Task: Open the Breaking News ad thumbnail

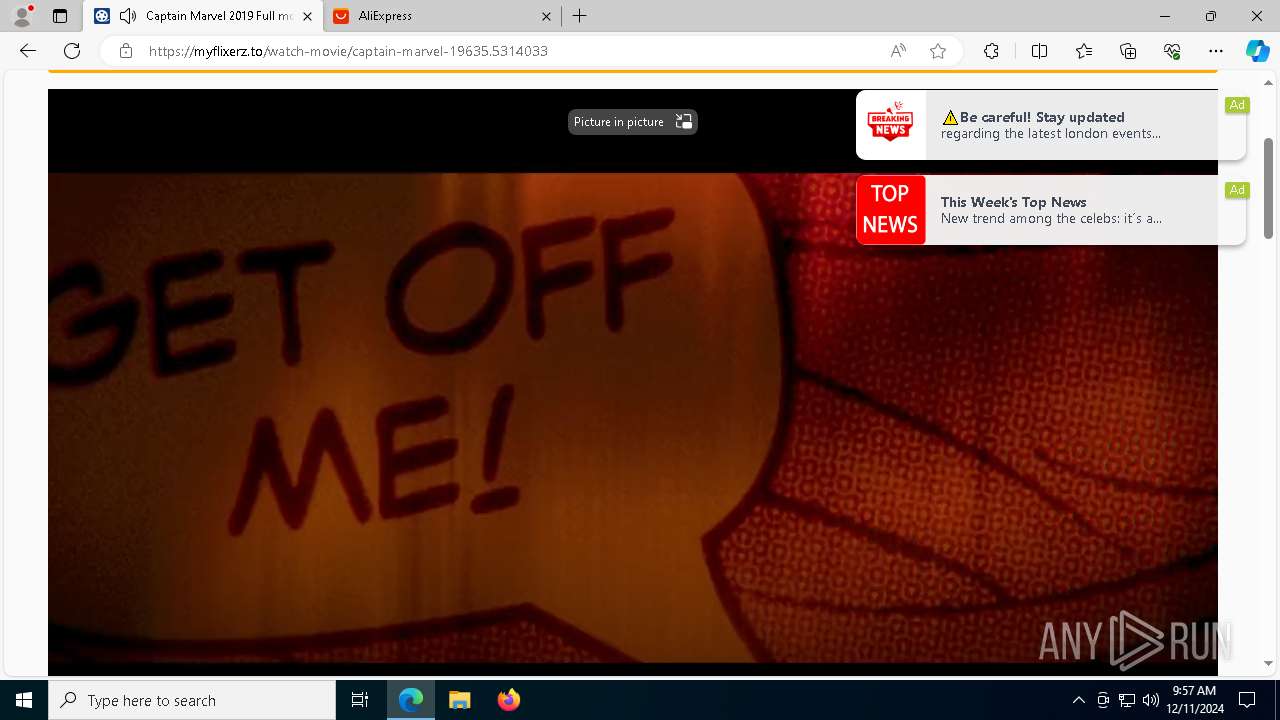Action: pos(891,125)
